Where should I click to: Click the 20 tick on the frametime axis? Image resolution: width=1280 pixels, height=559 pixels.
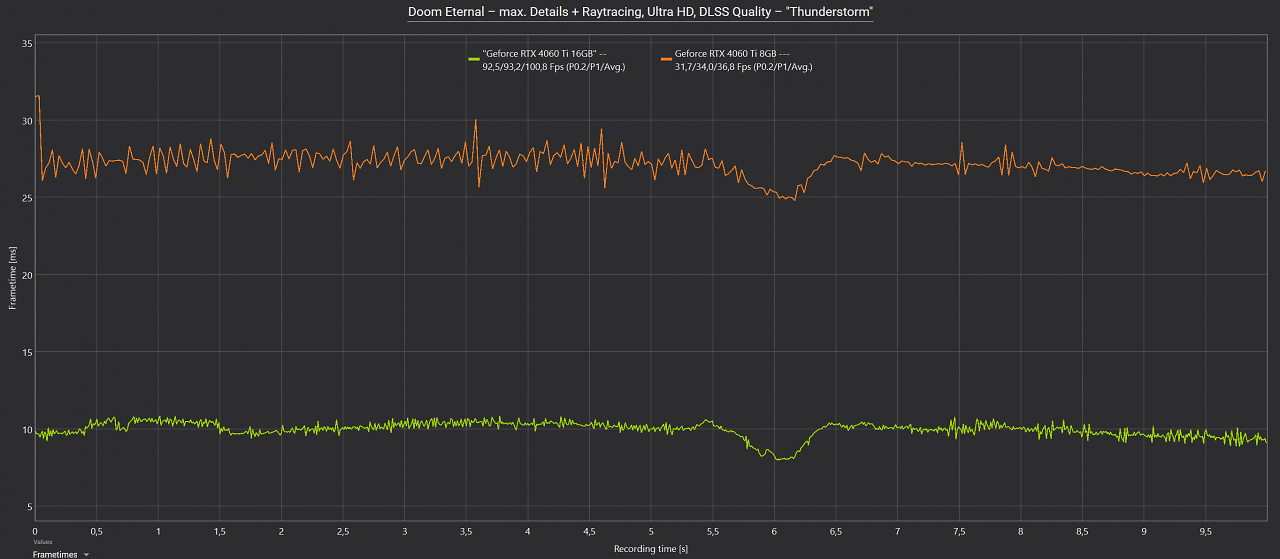[x=27, y=275]
